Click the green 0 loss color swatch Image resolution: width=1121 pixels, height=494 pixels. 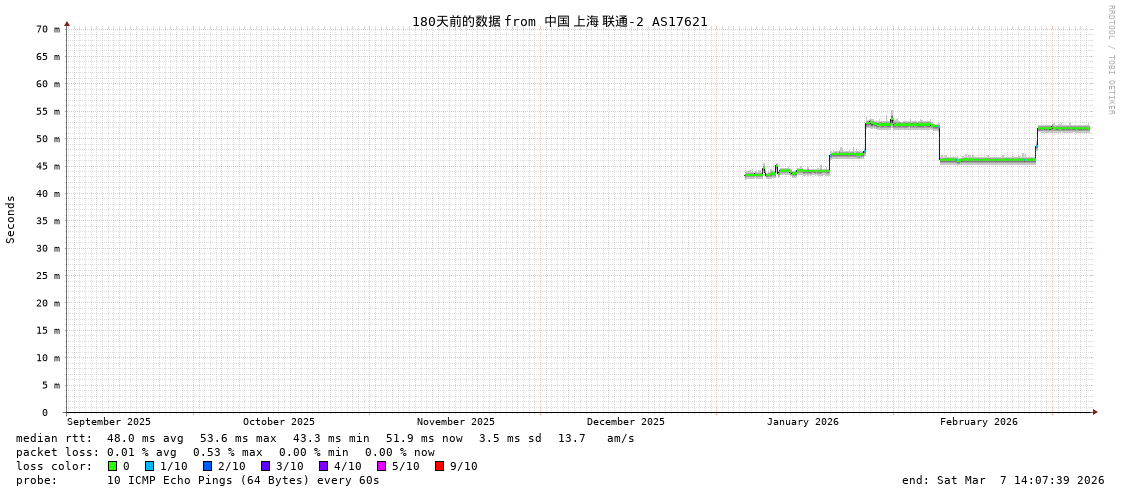click(x=113, y=466)
